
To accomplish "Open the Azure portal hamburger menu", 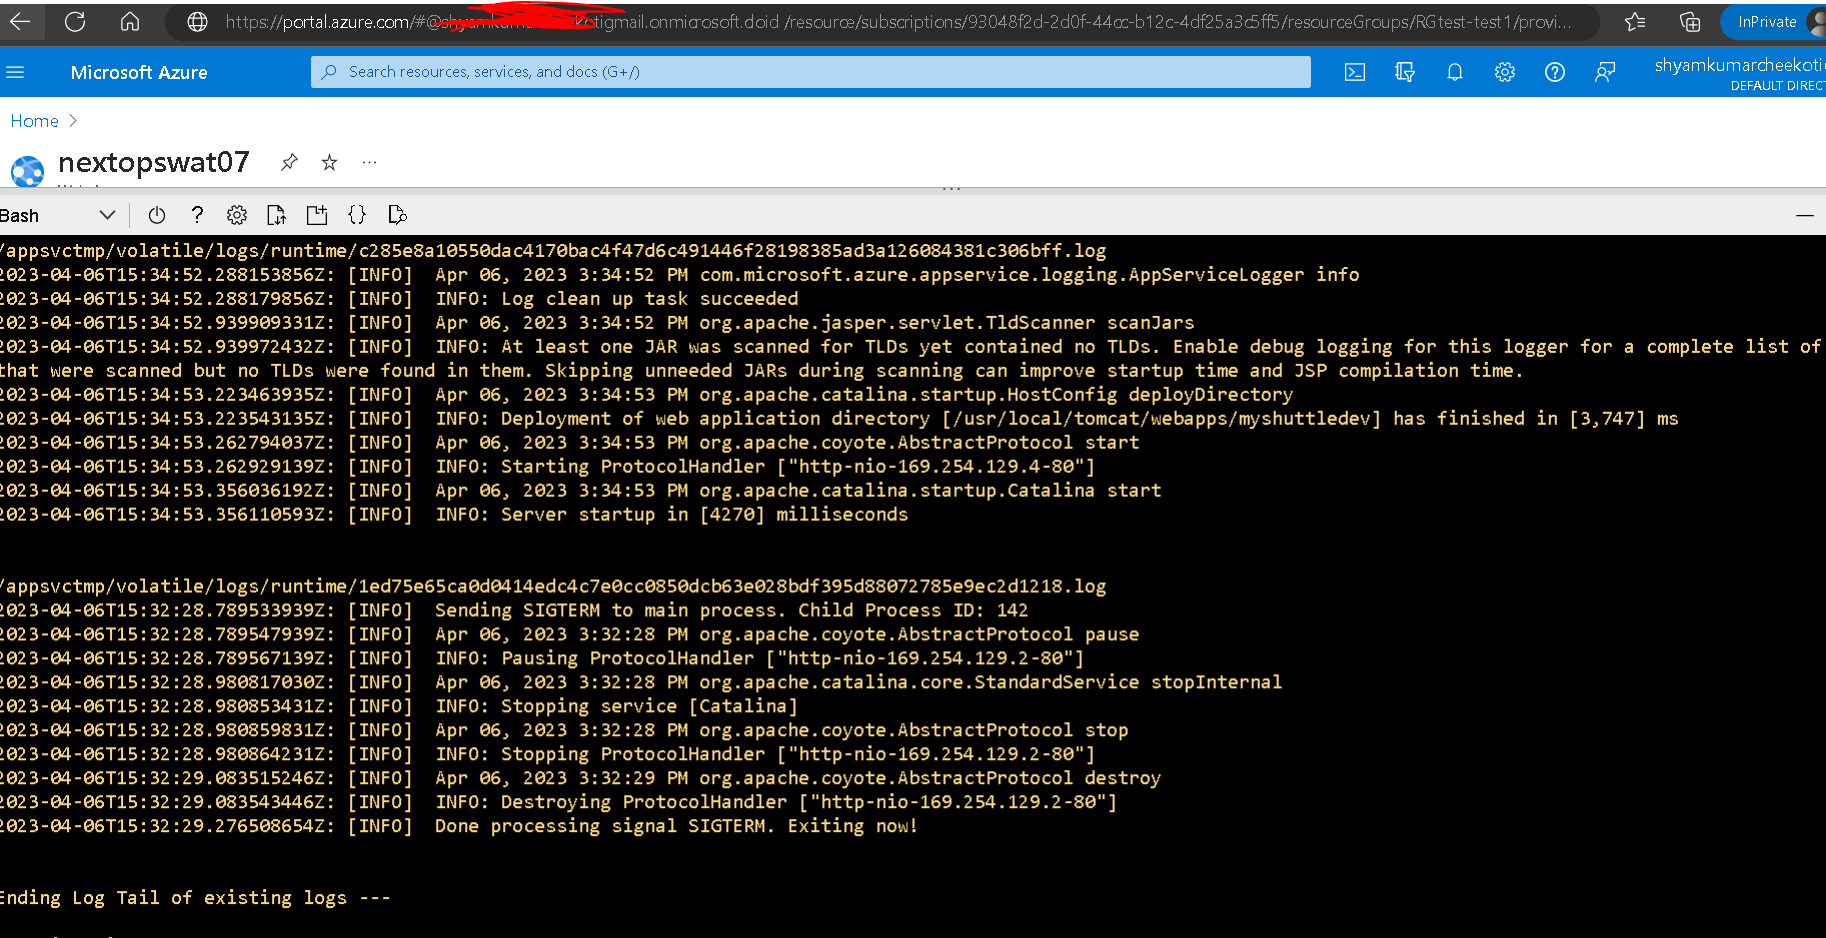I will coord(15,72).
